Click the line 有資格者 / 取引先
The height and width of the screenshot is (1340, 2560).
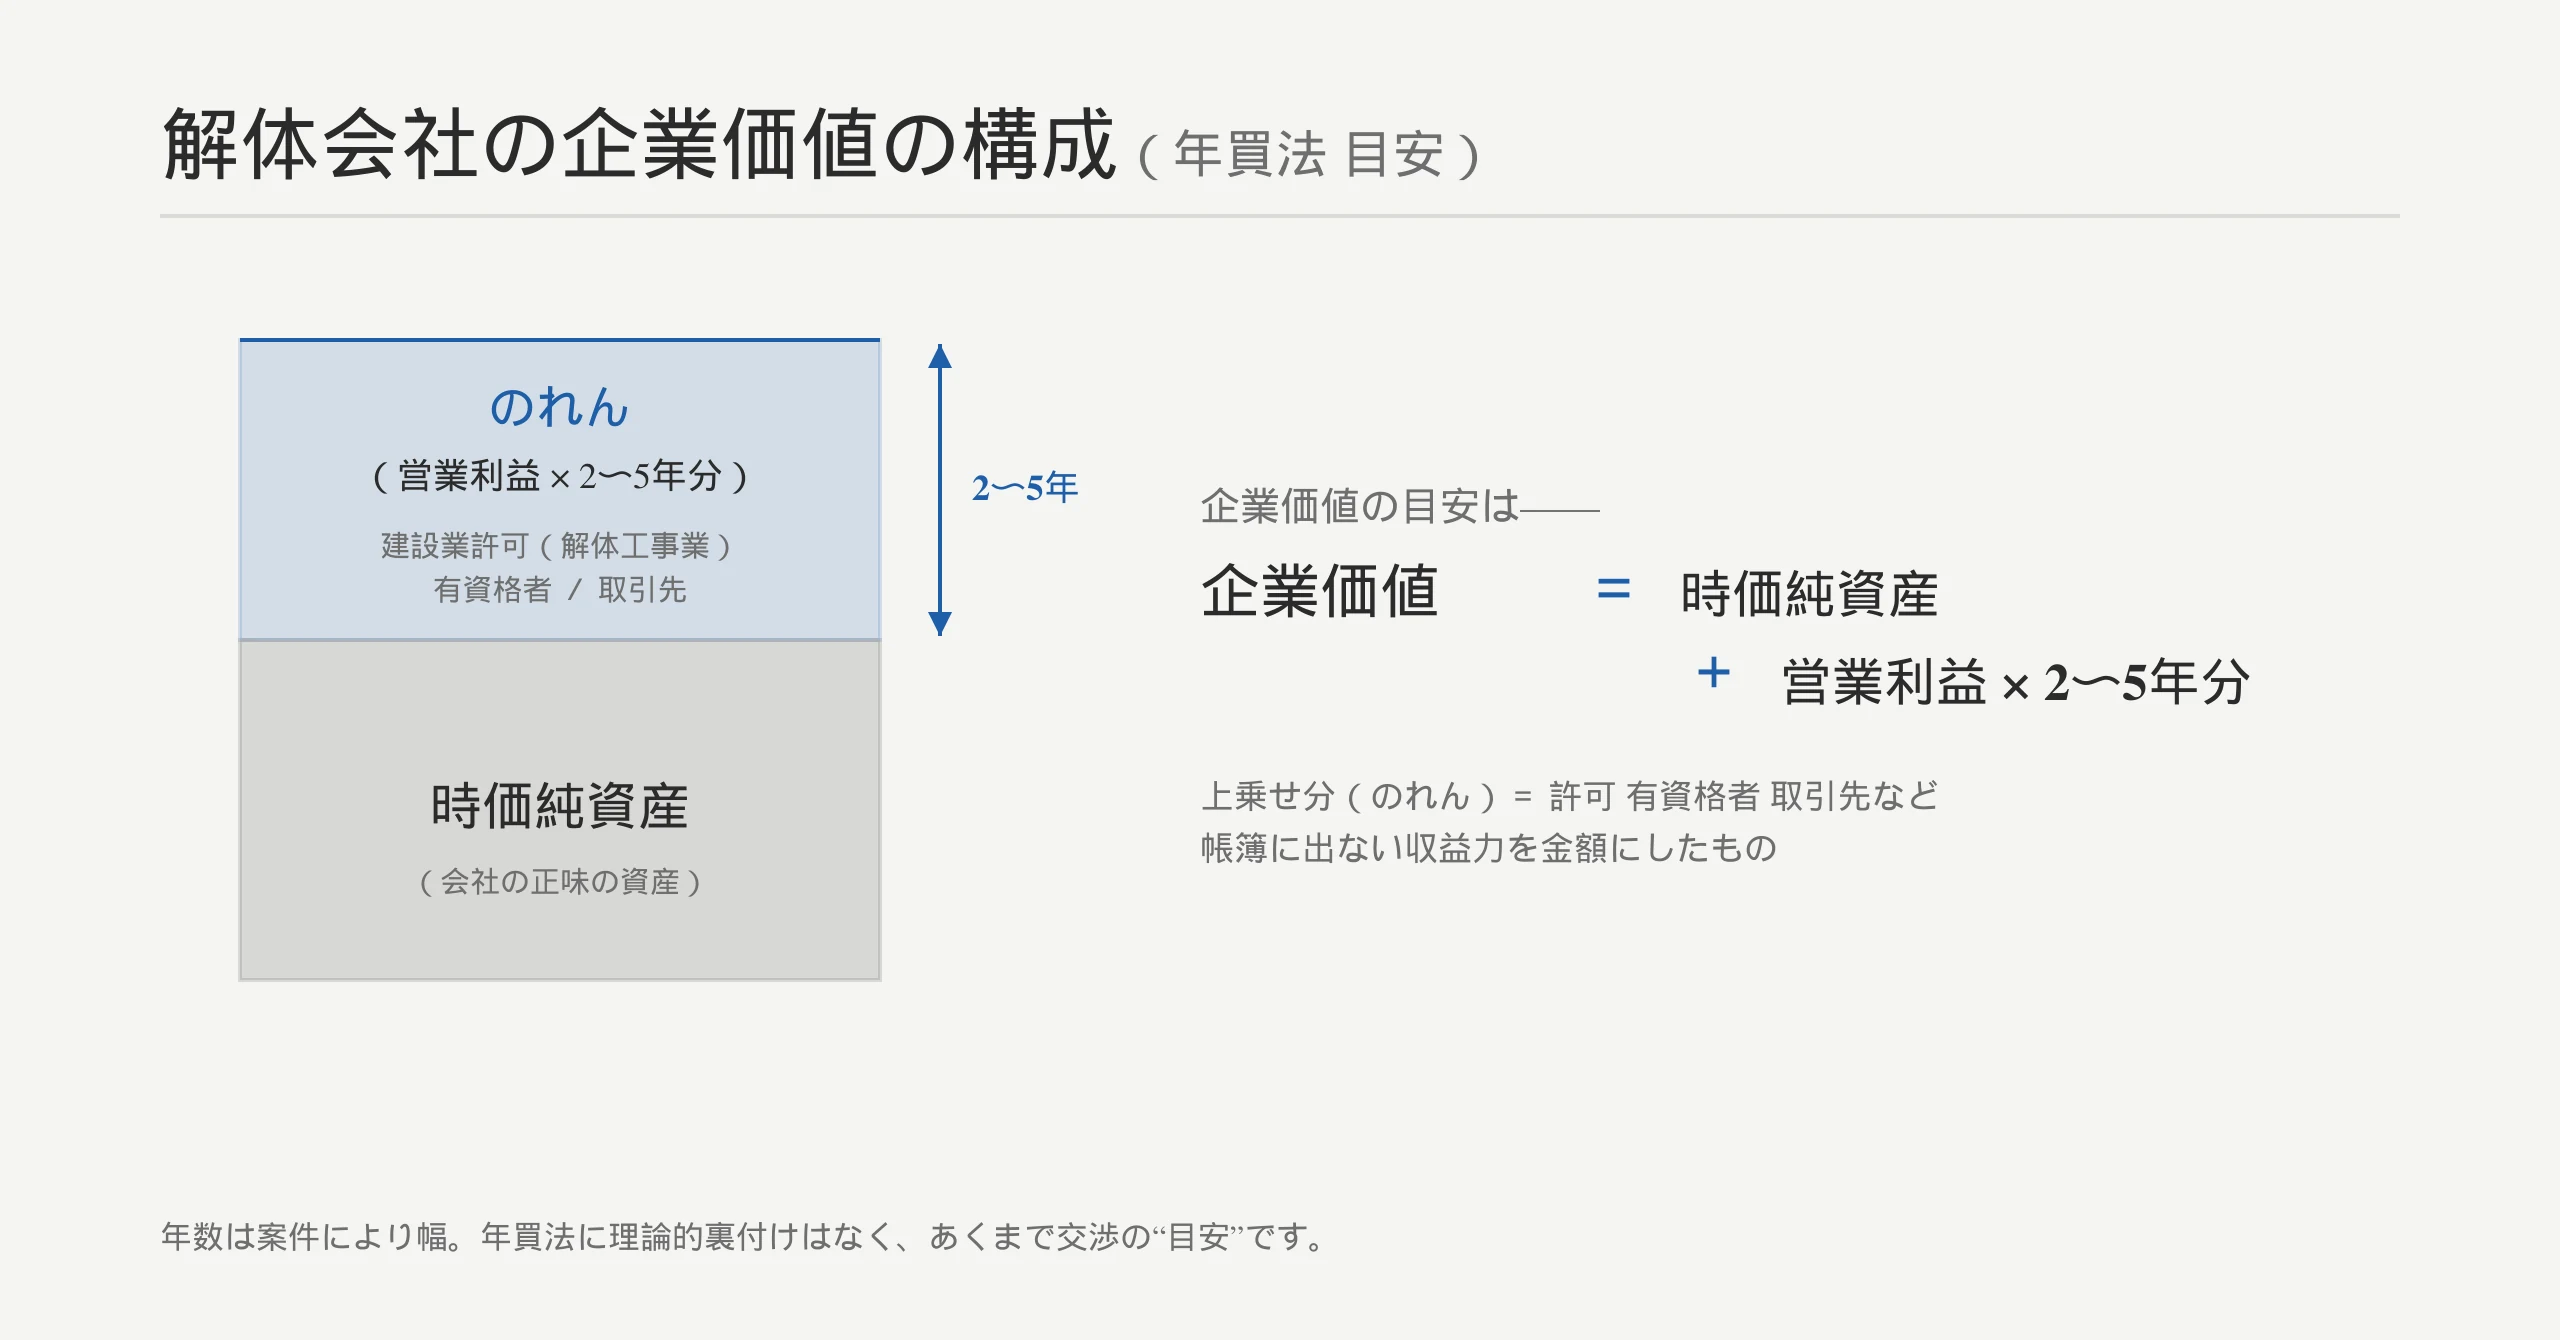point(560,590)
